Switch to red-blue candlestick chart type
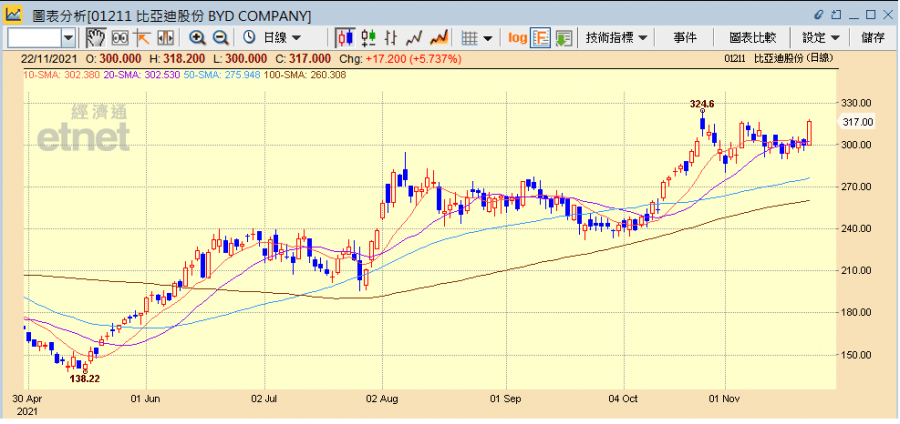This screenshot has height=424, width=900. tap(345, 37)
